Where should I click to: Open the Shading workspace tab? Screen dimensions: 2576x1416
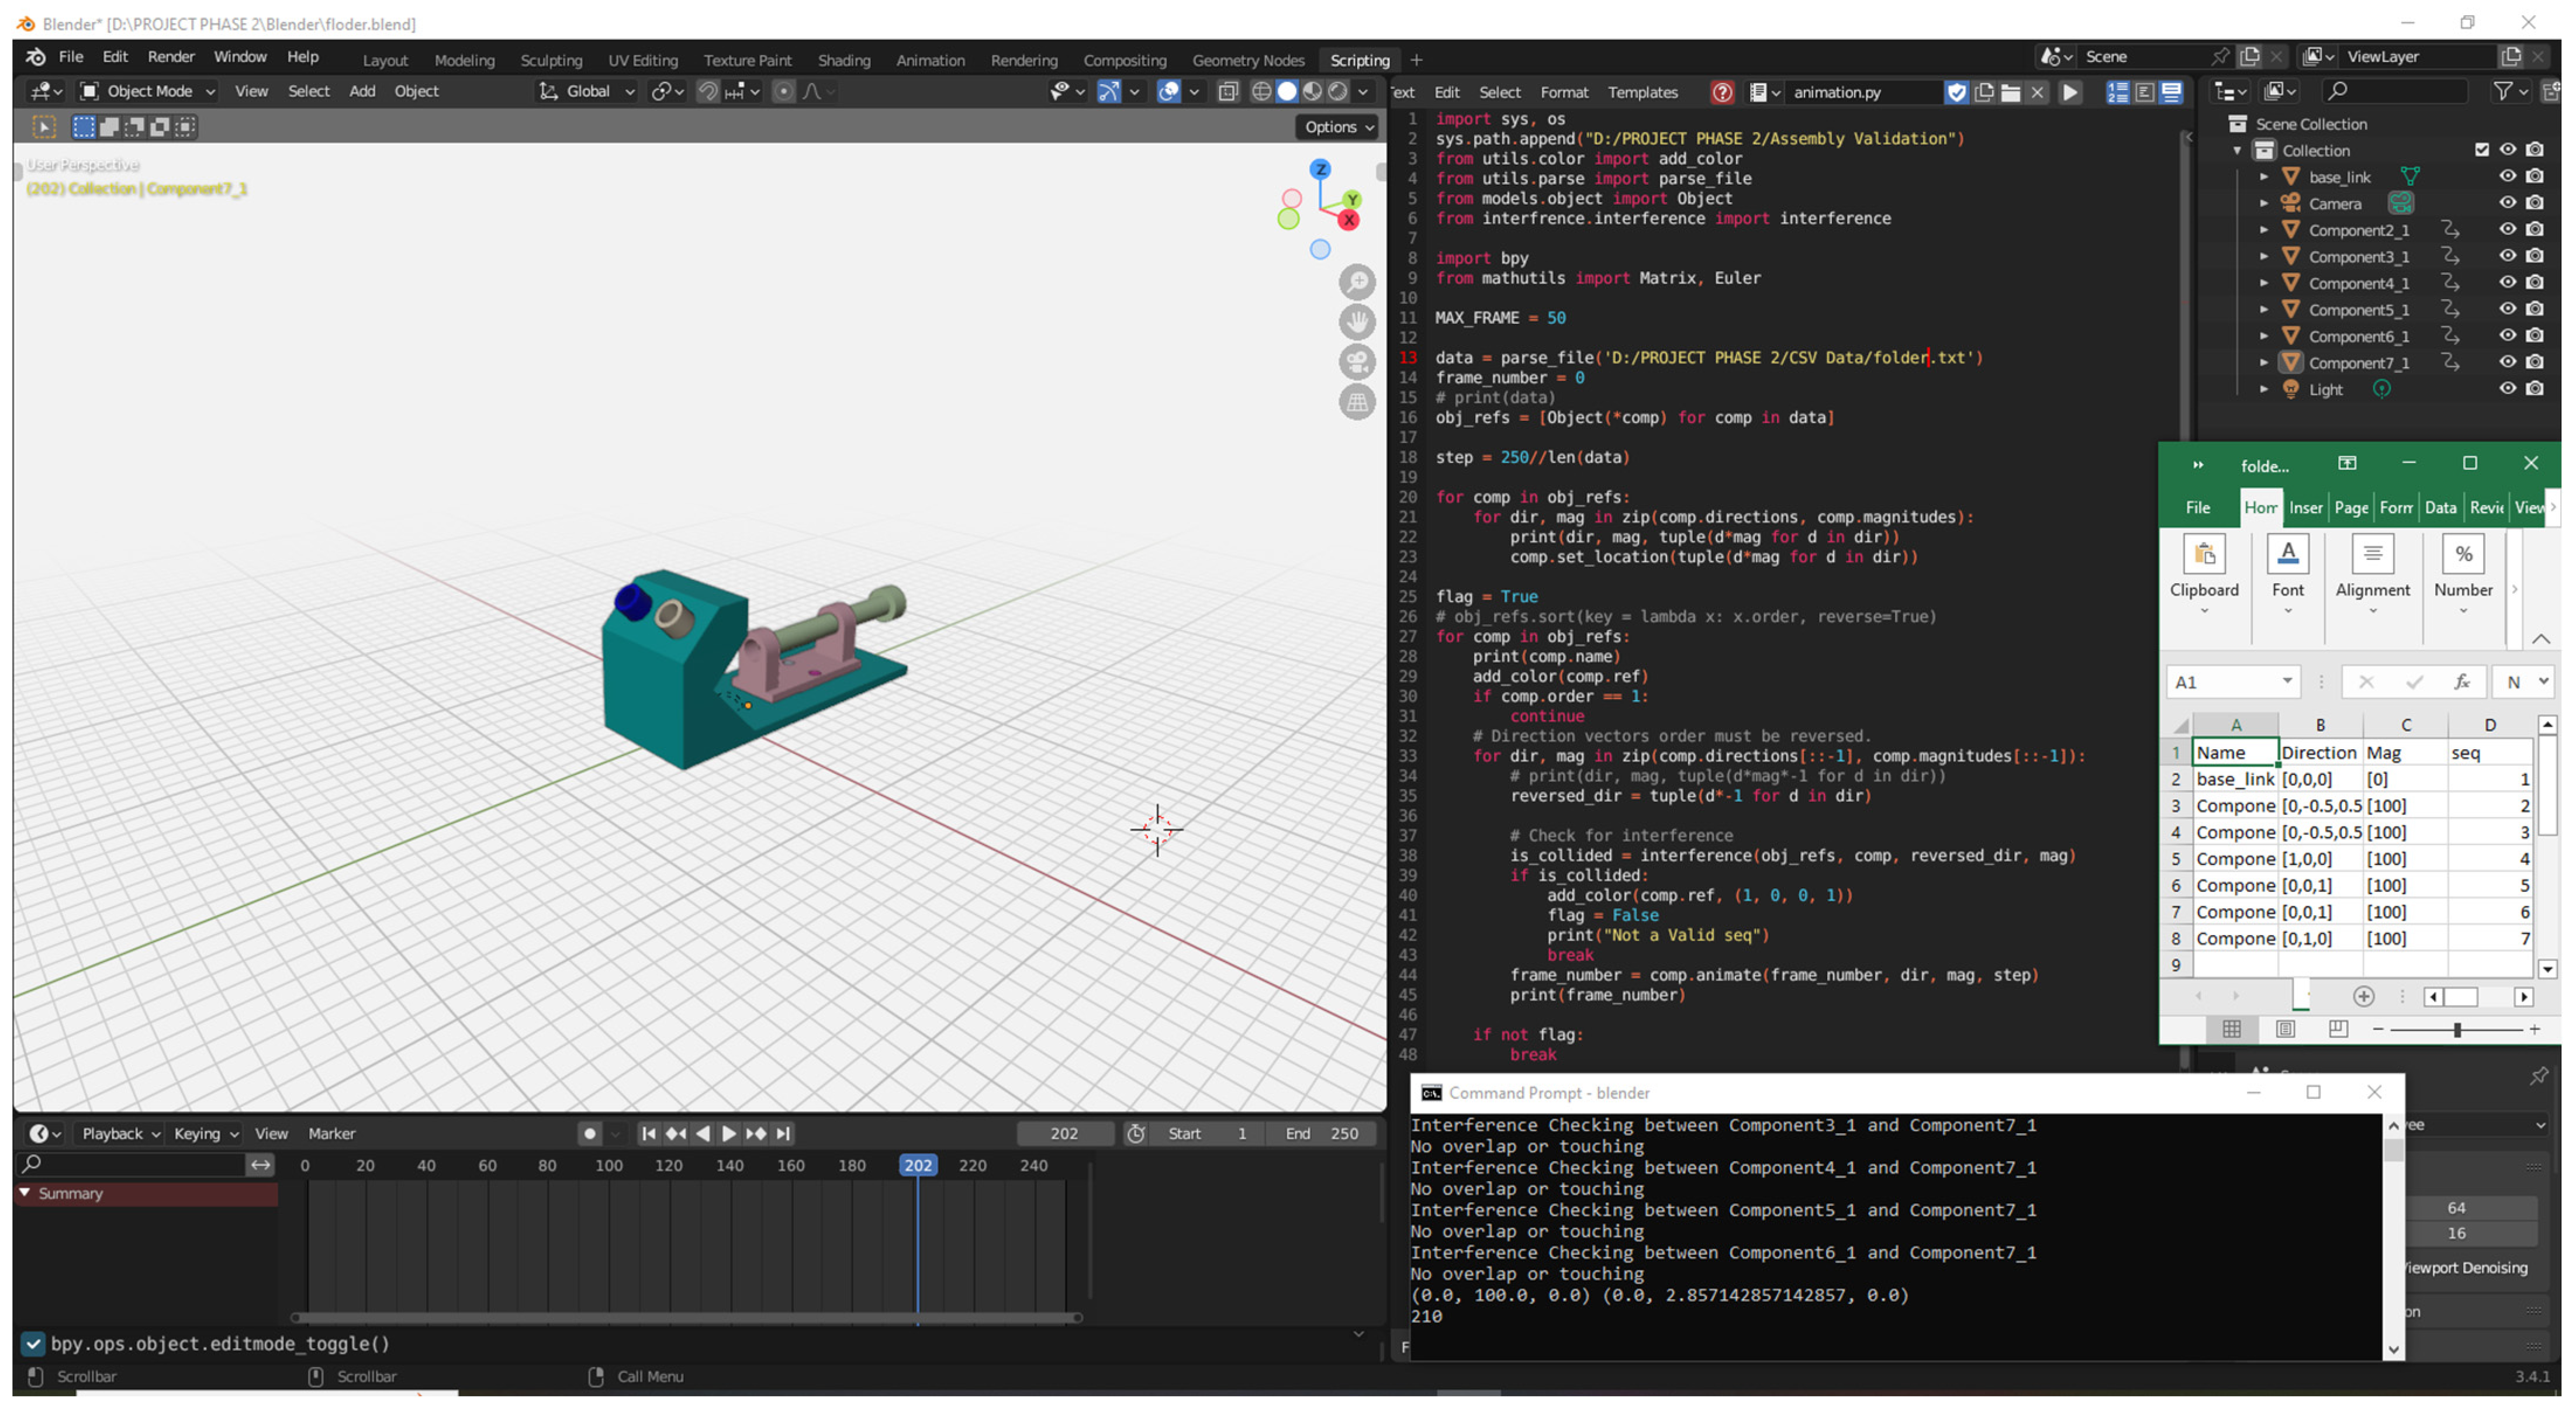[x=843, y=60]
